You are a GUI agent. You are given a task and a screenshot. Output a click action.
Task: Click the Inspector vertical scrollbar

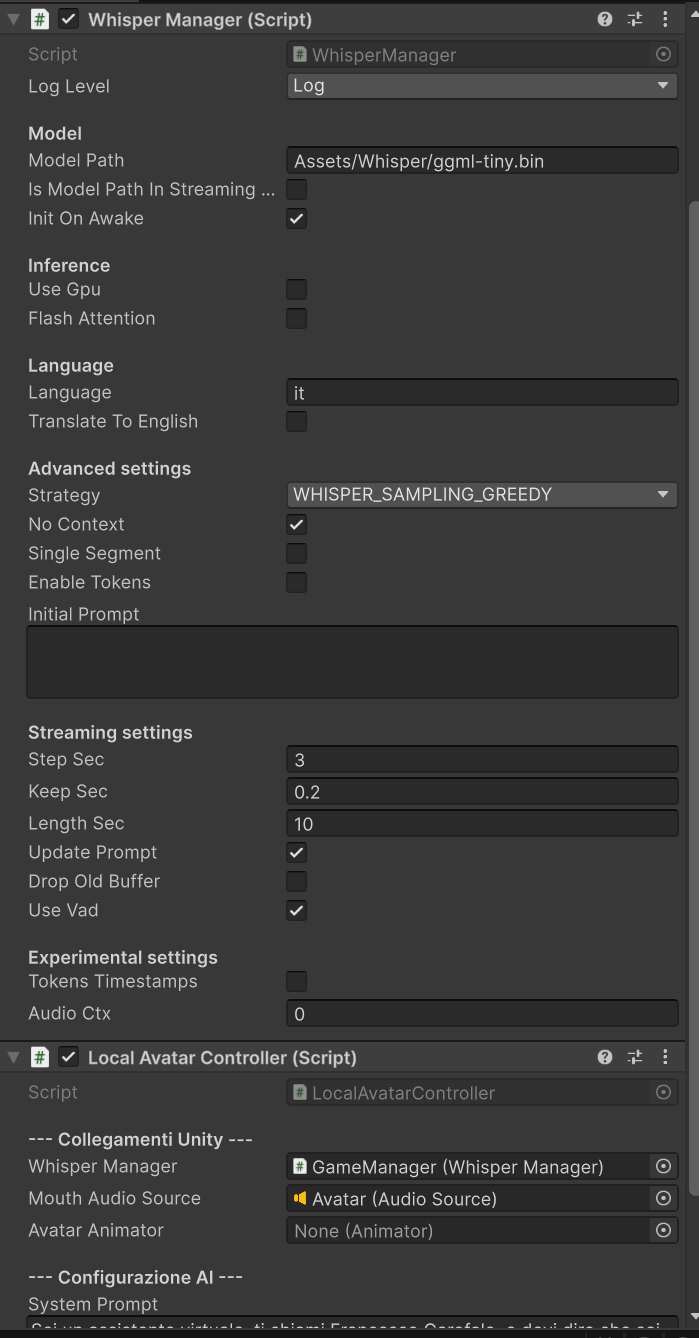pyautogui.click(x=693, y=600)
